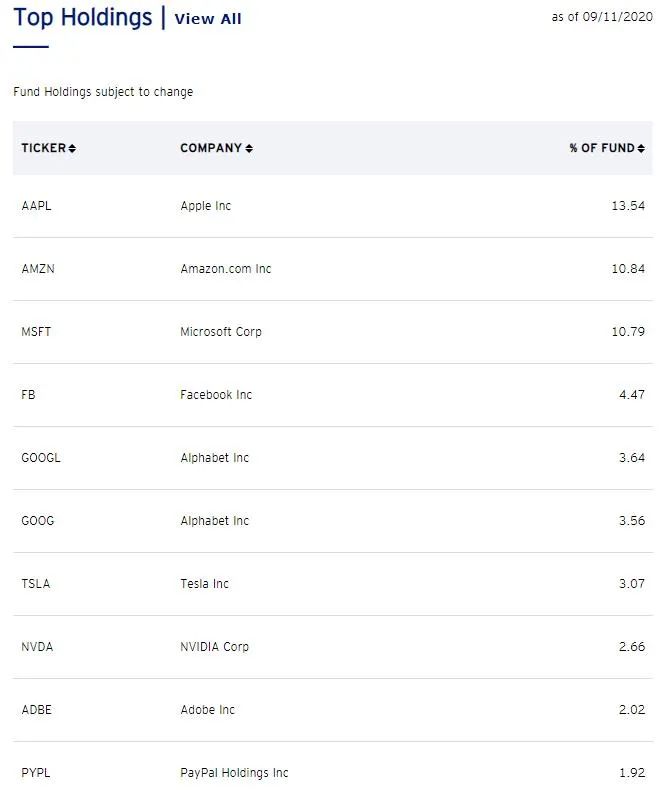The height and width of the screenshot is (796, 665).
Task: Sort table by TICKER header
Action: coord(43,148)
